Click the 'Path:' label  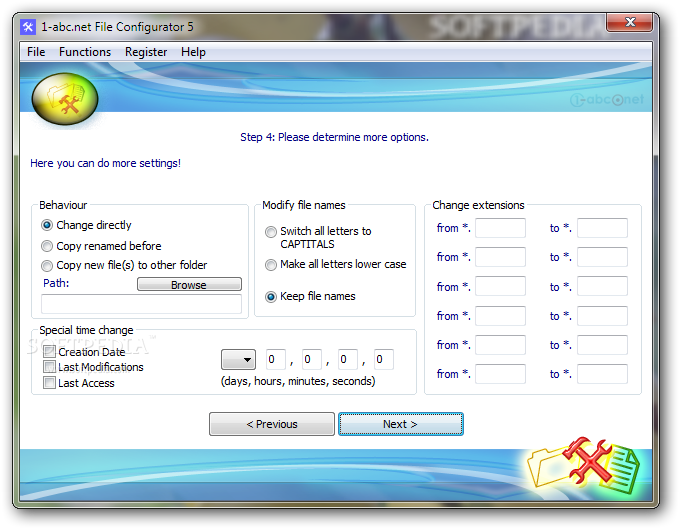[x=56, y=283]
